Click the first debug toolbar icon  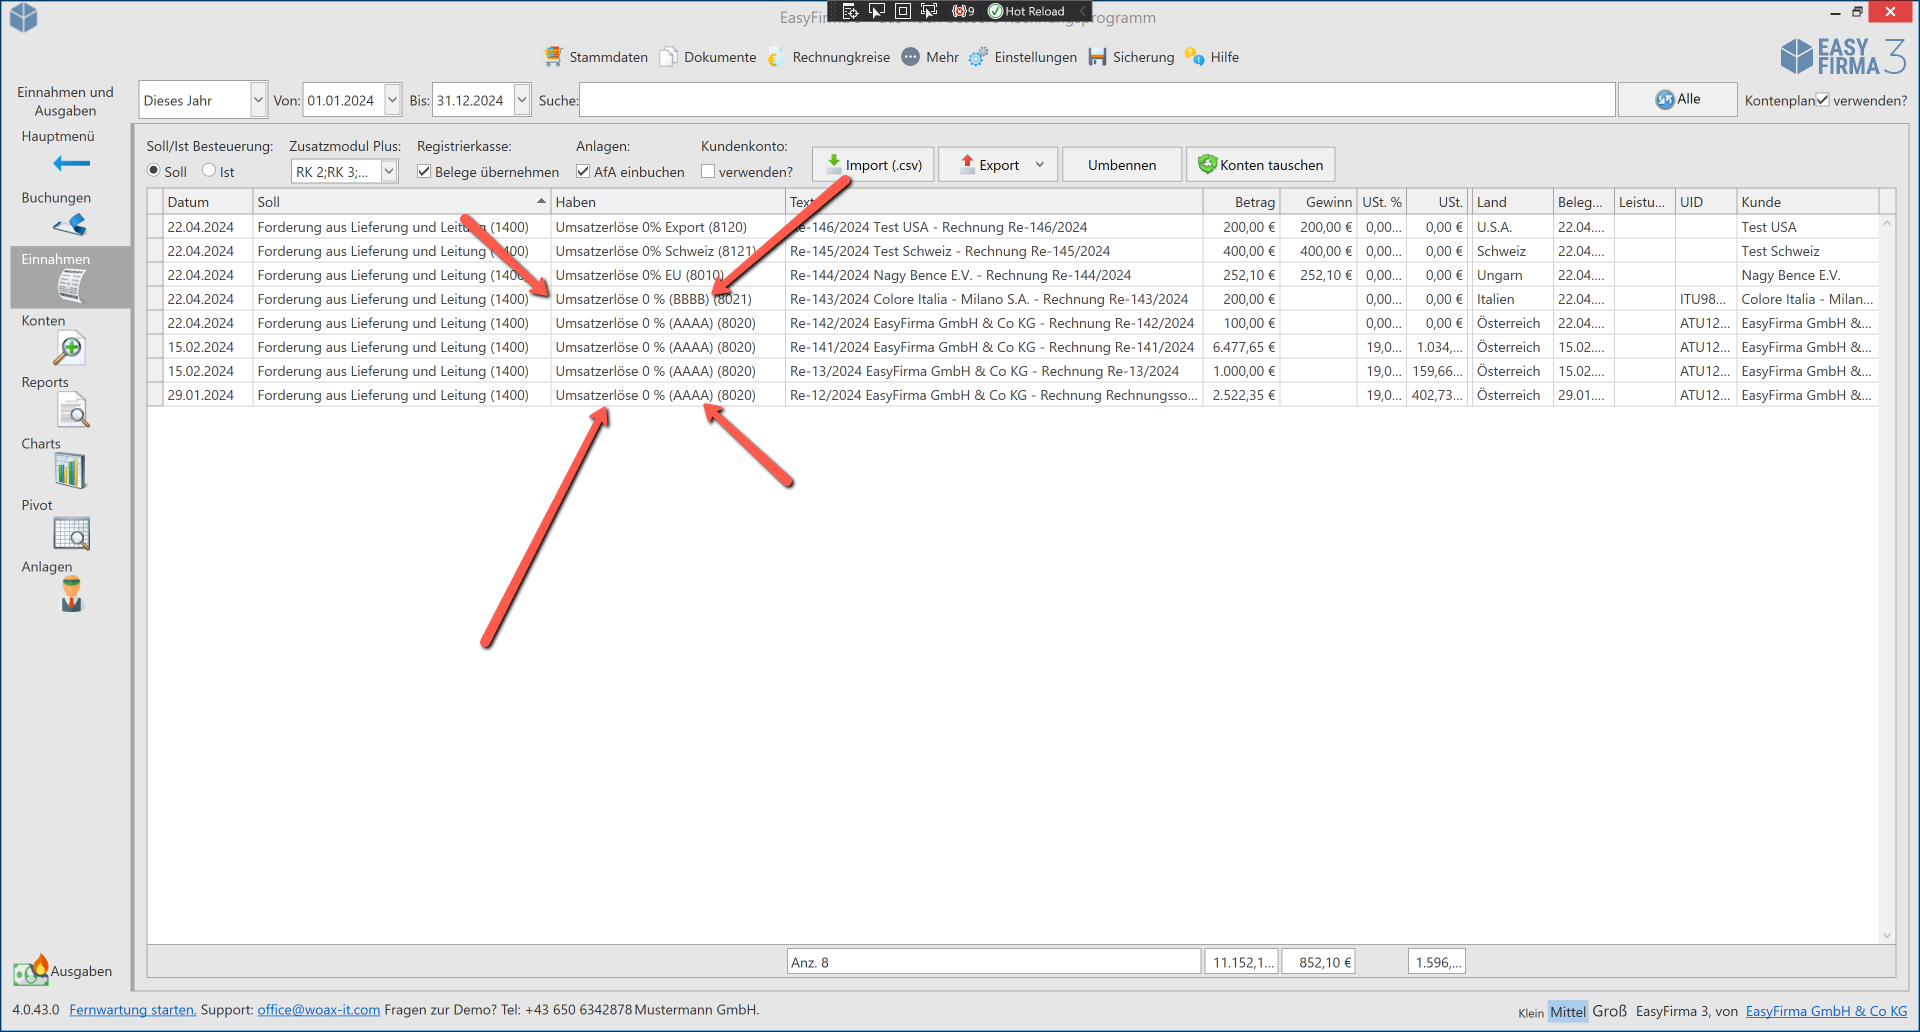[x=850, y=11]
